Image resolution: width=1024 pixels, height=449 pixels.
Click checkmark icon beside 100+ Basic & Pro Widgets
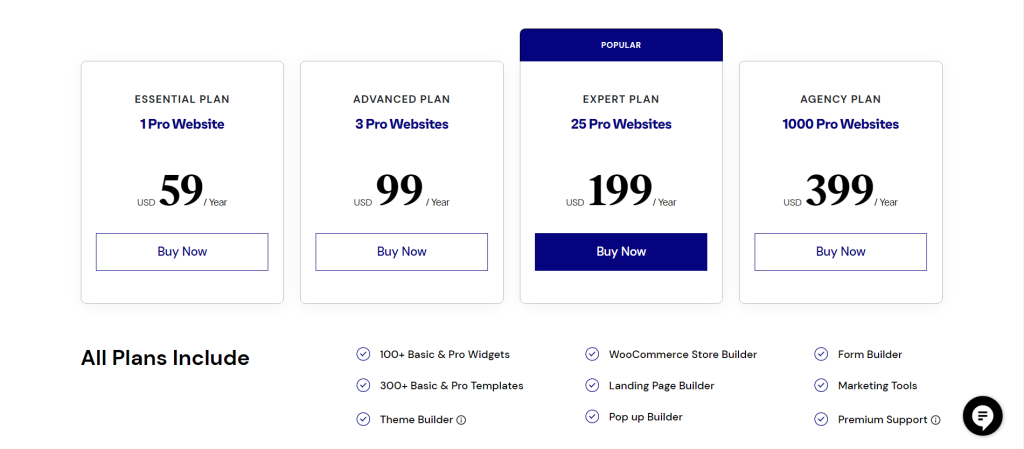[x=362, y=354]
